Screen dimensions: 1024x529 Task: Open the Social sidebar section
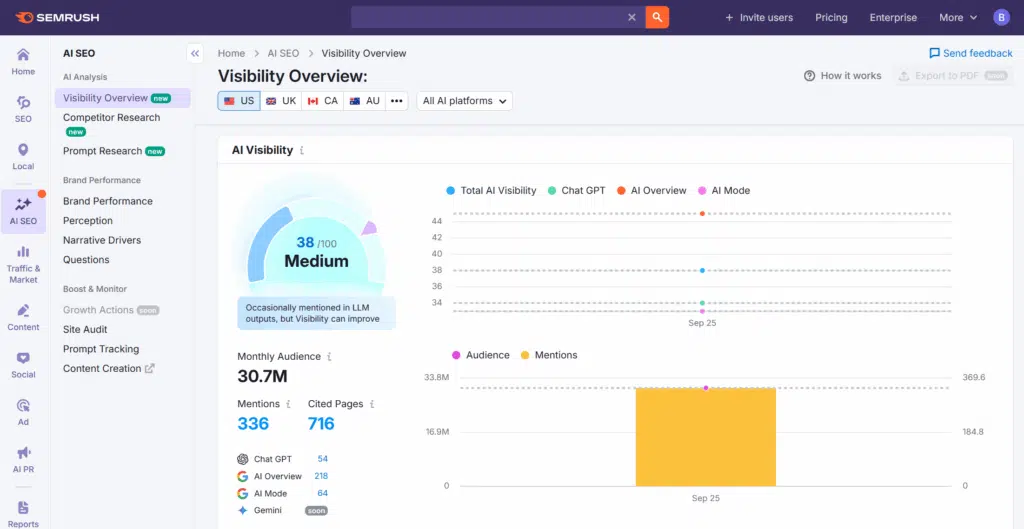(x=23, y=365)
